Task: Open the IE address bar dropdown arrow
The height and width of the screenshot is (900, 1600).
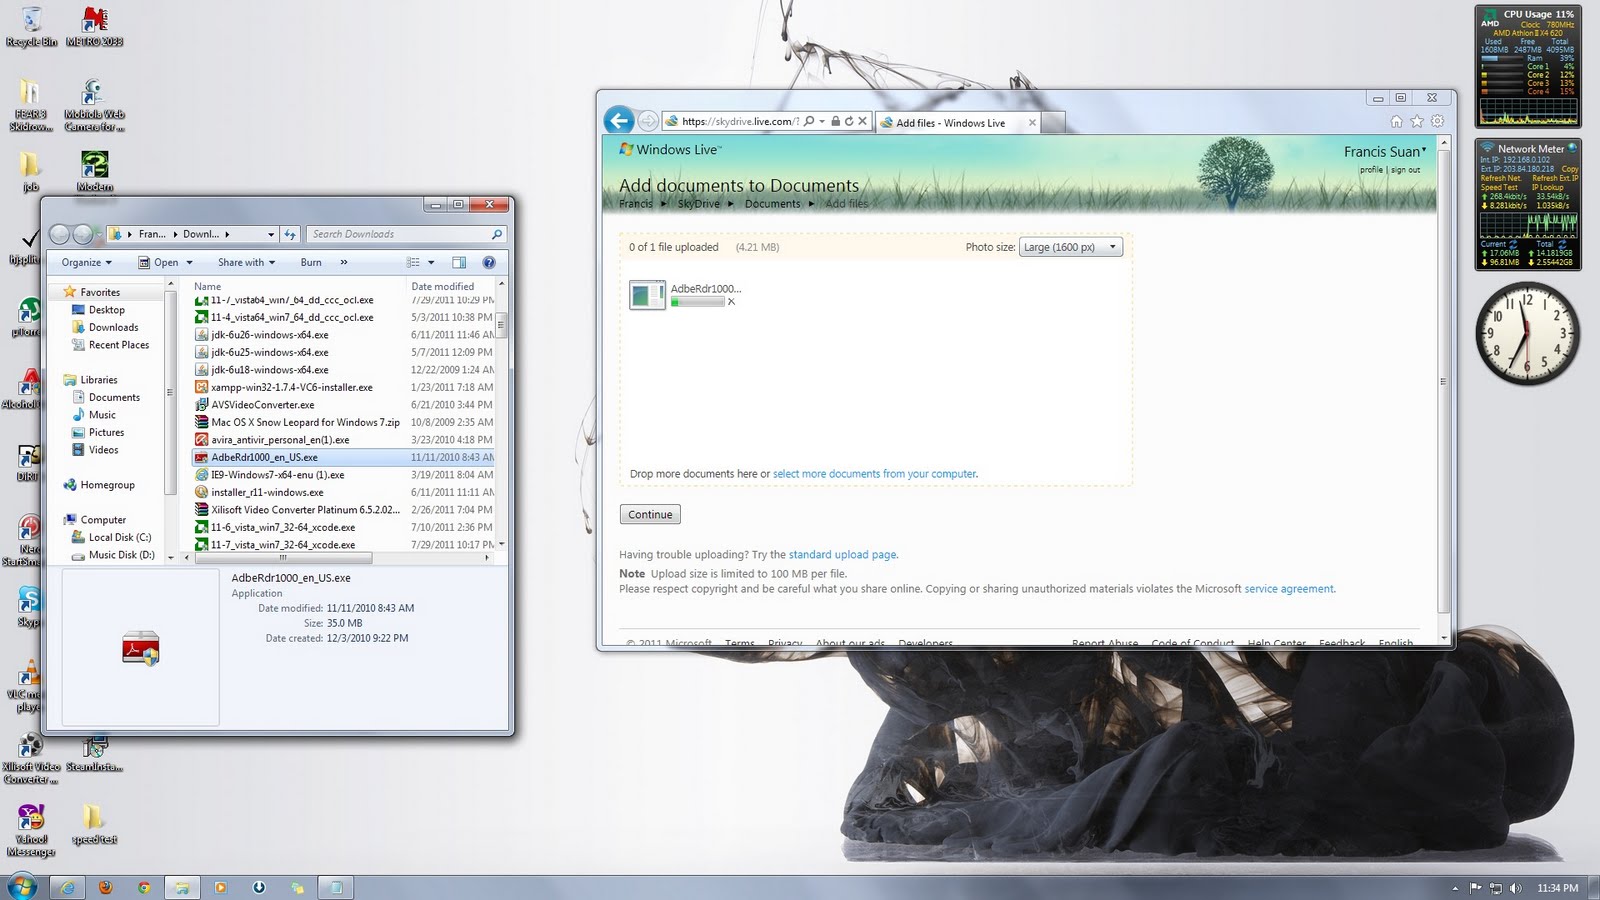Action: (822, 122)
